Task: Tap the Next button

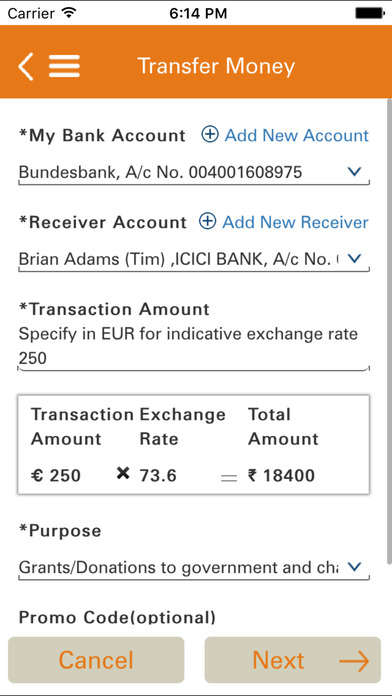Action: (x=293, y=660)
